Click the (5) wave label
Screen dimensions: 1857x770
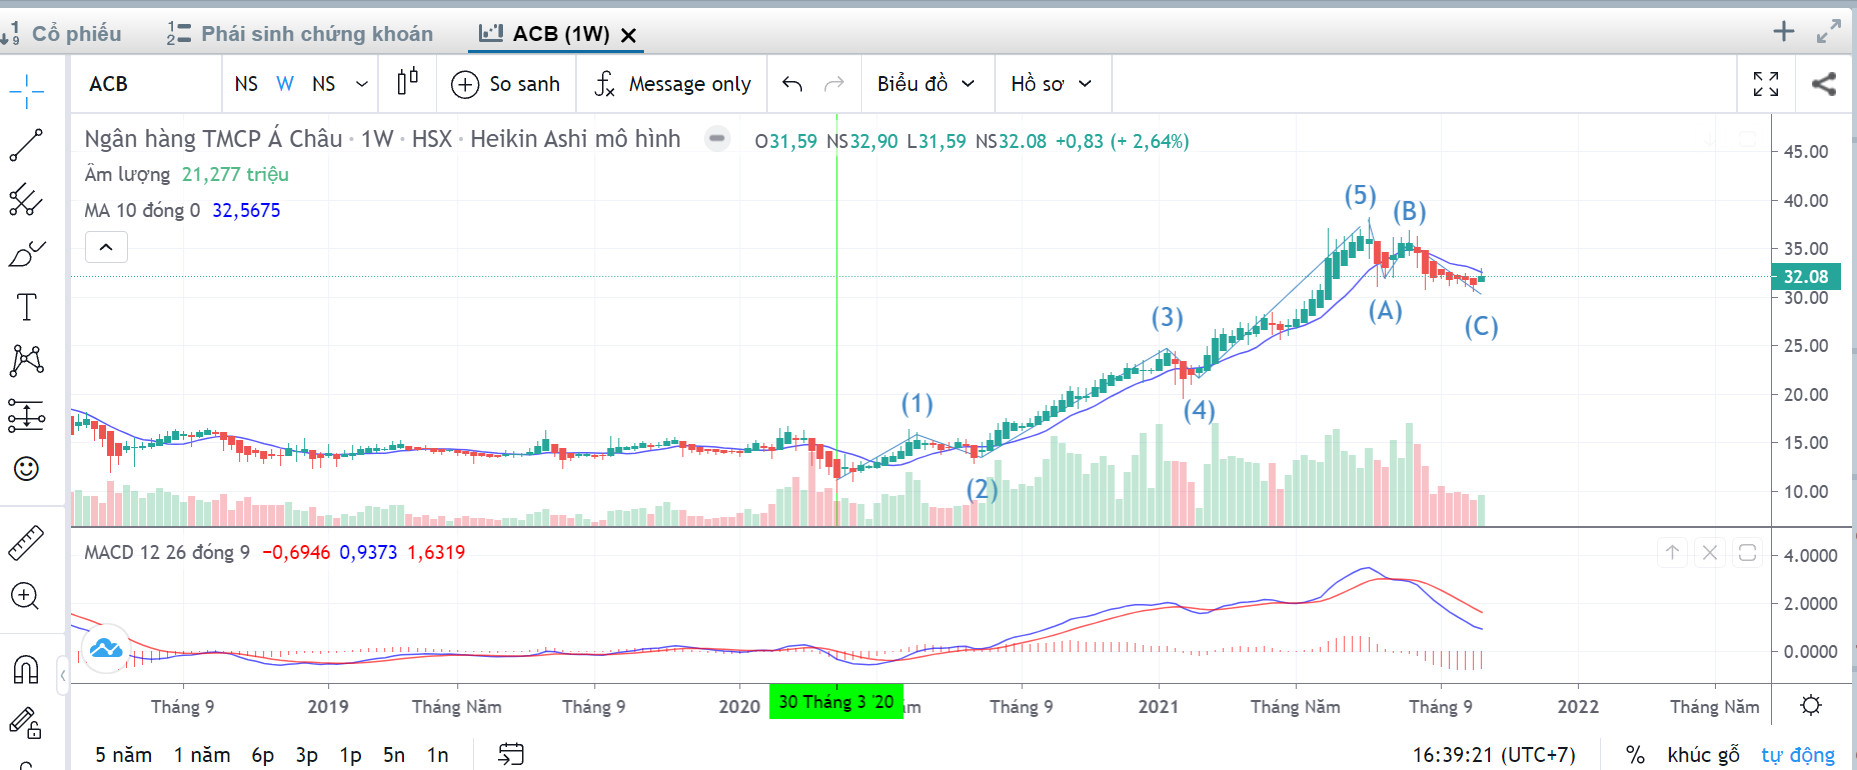pos(1360,195)
